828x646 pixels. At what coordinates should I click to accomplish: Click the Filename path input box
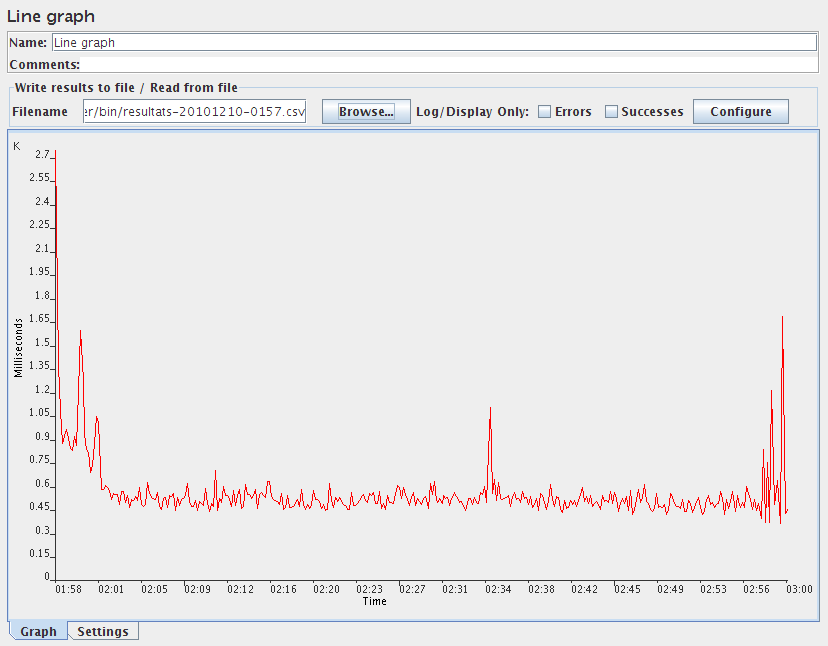pyautogui.click(x=194, y=112)
